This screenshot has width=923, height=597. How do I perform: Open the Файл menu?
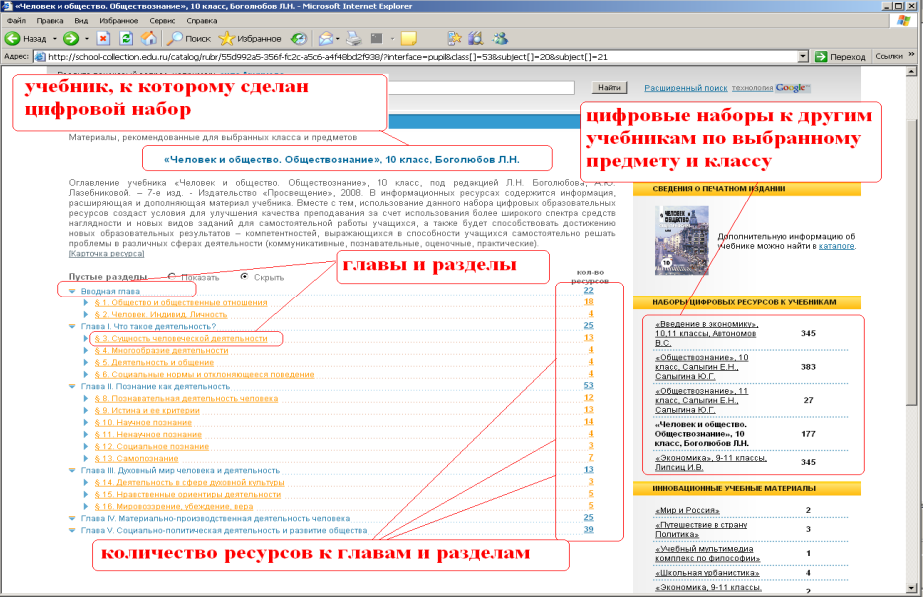[16, 21]
